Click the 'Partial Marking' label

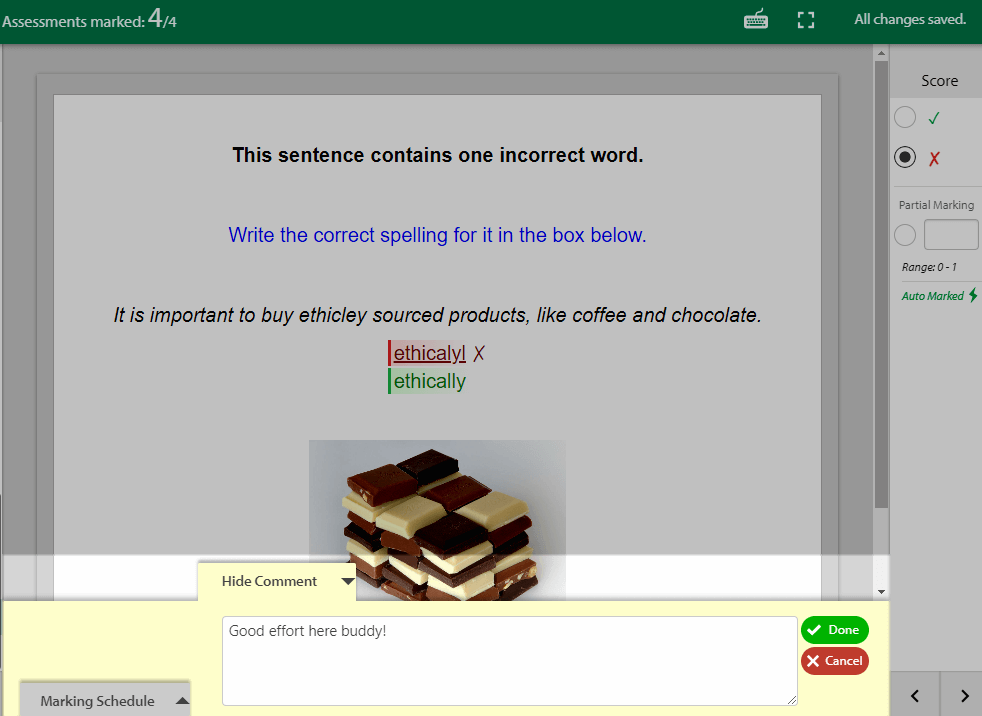[x=936, y=205]
